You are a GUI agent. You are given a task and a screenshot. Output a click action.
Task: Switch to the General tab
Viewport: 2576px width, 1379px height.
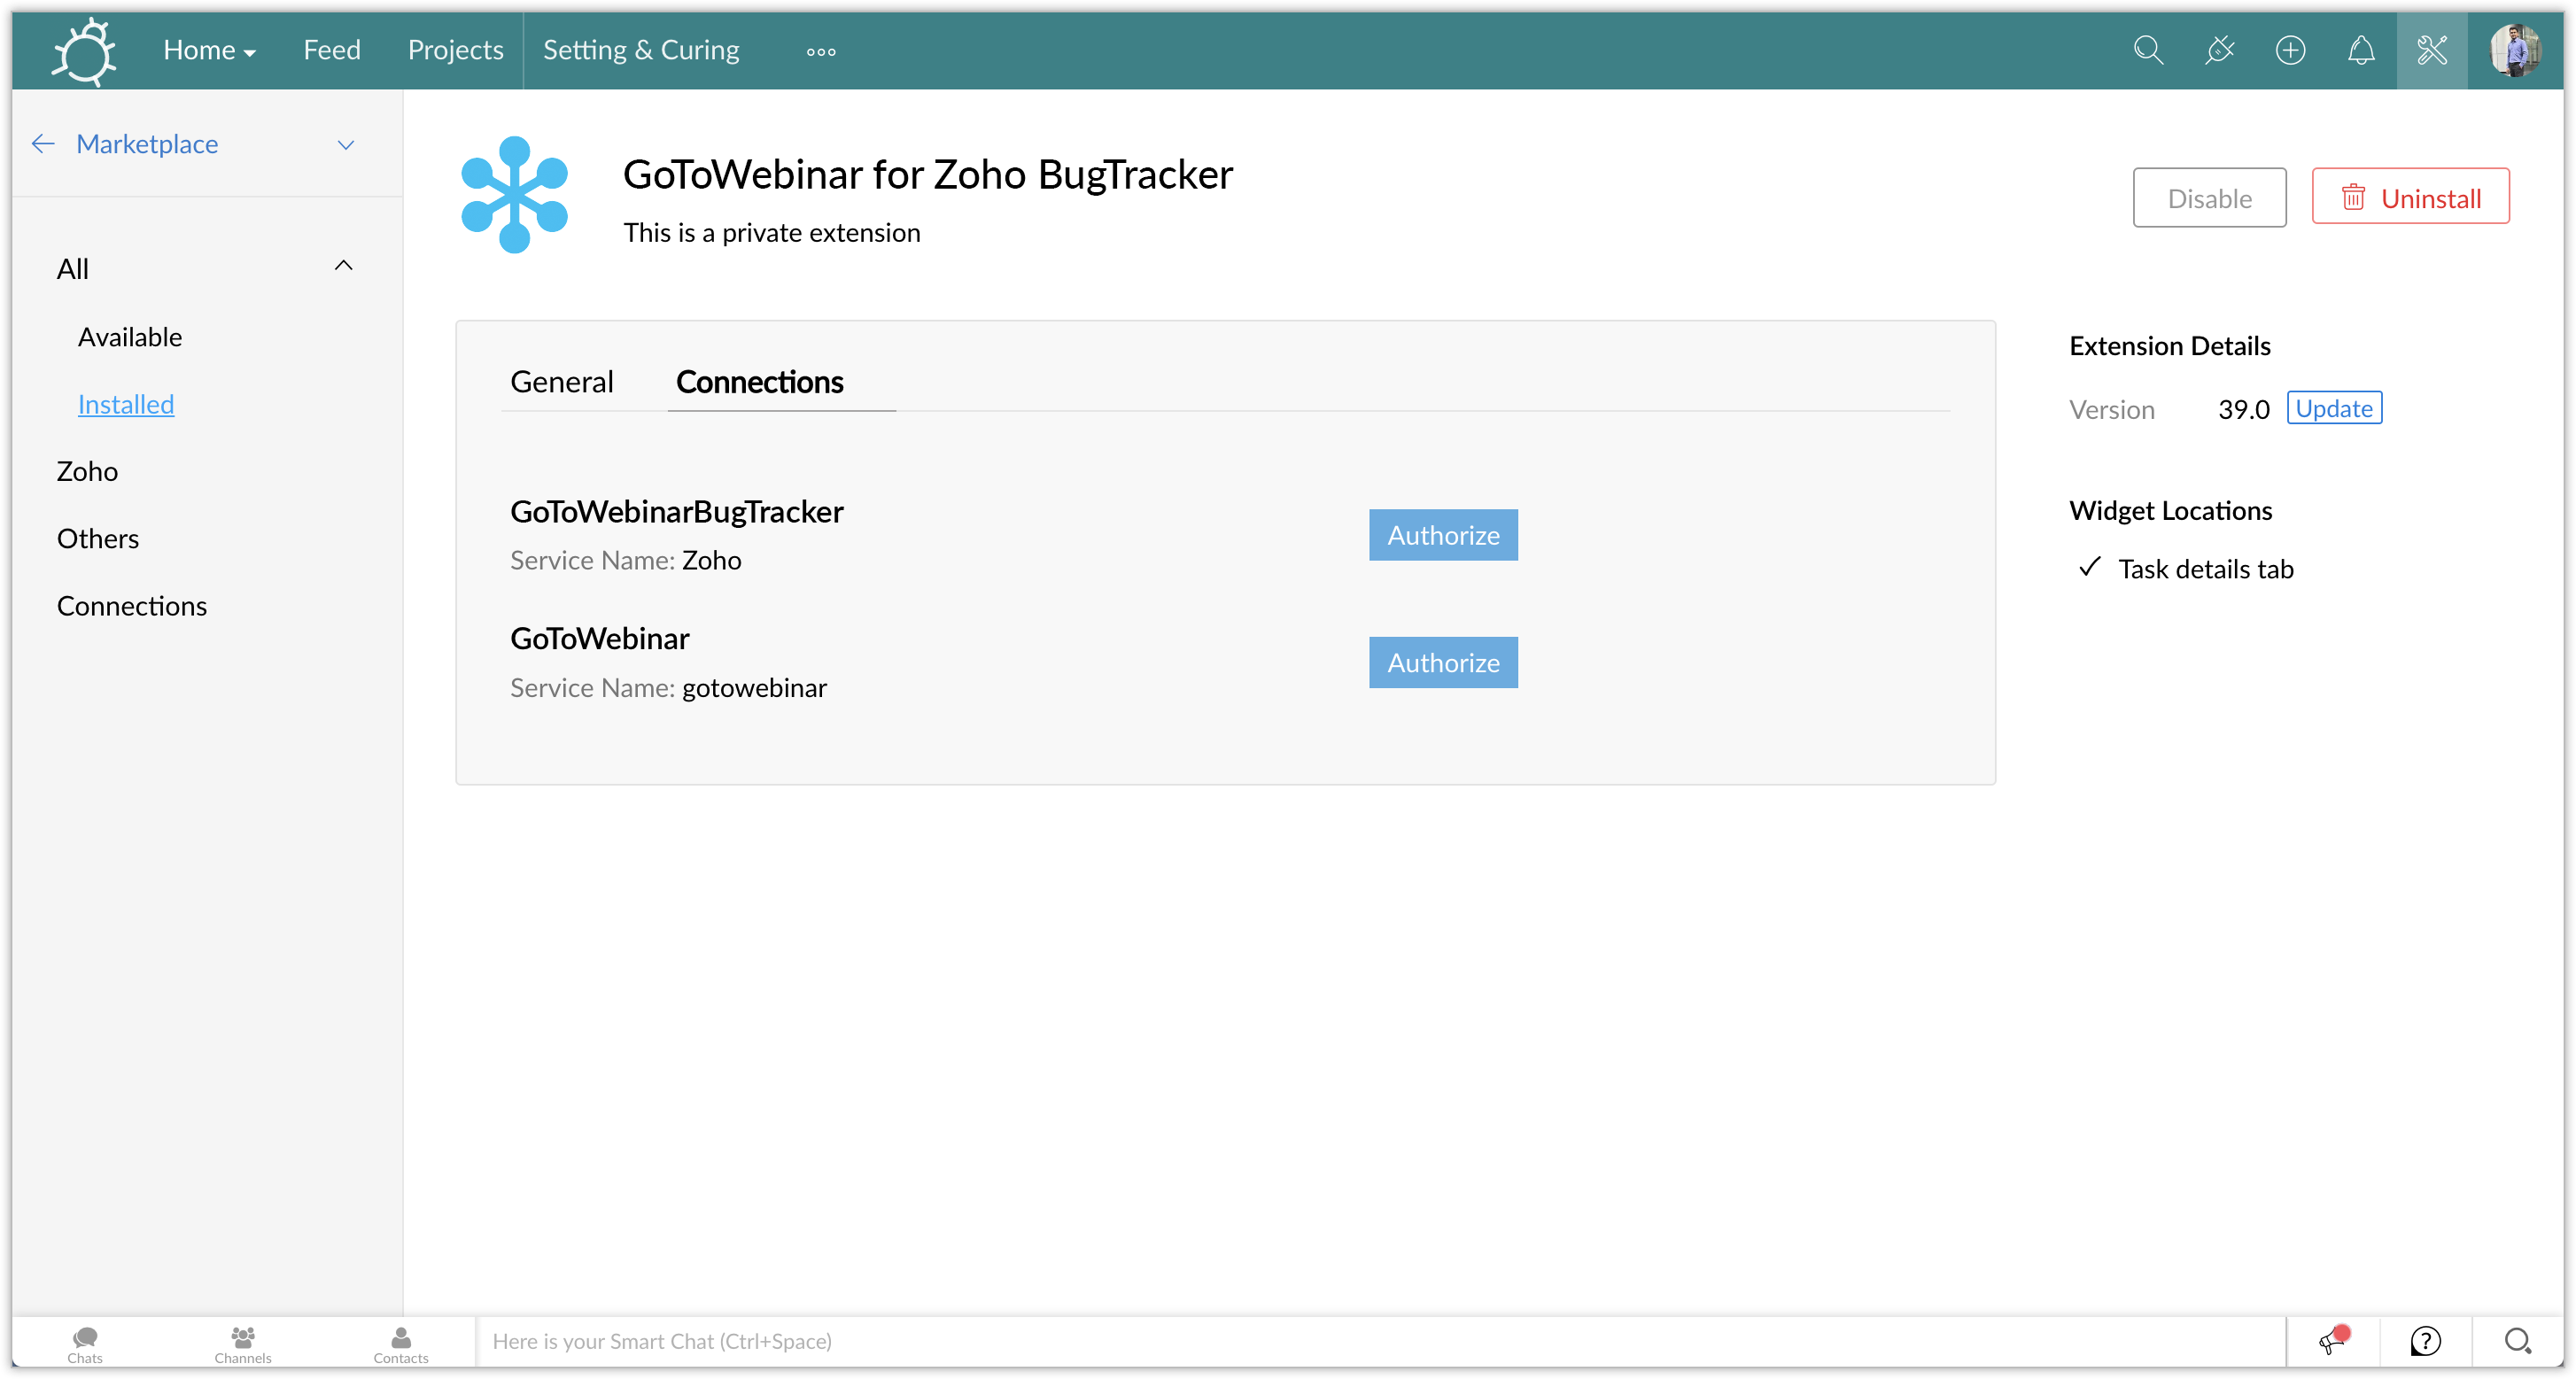click(x=561, y=382)
